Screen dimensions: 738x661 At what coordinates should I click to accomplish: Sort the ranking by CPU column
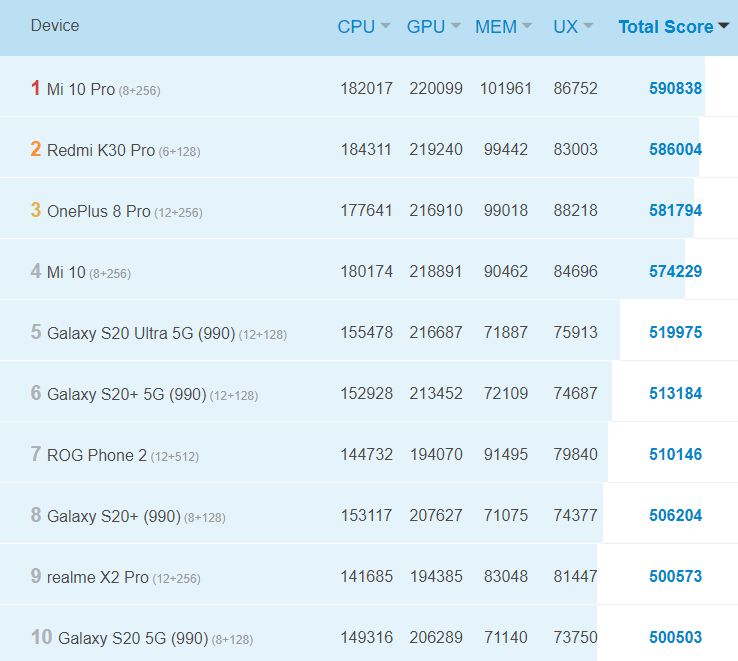click(x=363, y=27)
